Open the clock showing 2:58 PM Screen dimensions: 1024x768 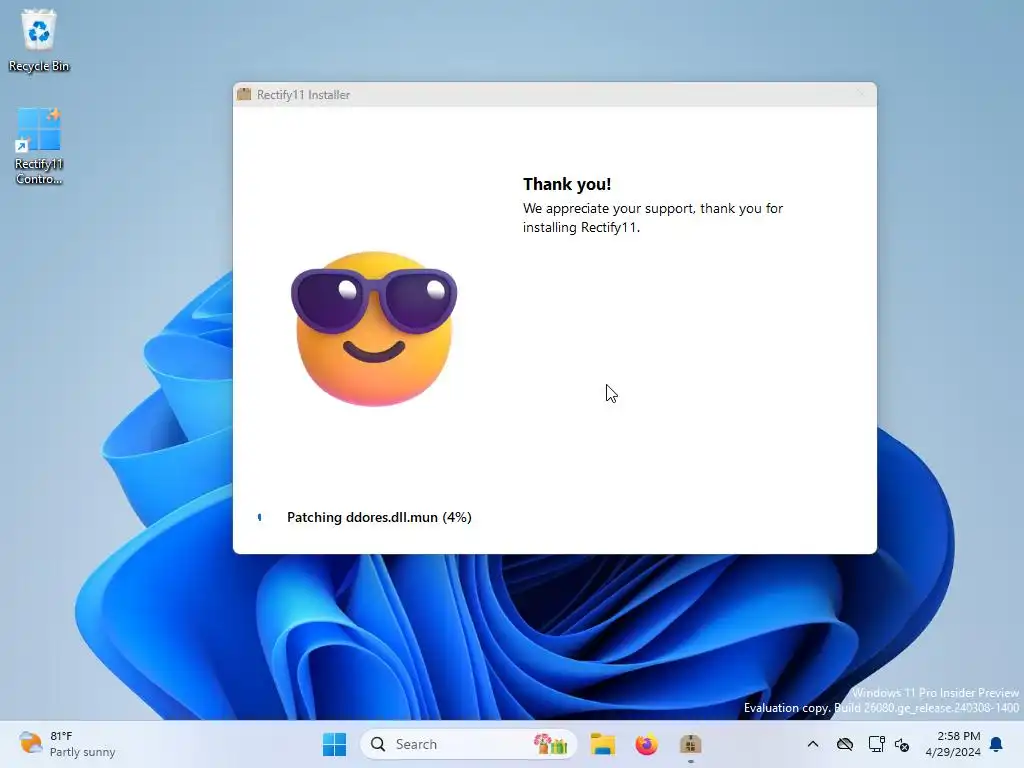pyautogui.click(x=953, y=744)
